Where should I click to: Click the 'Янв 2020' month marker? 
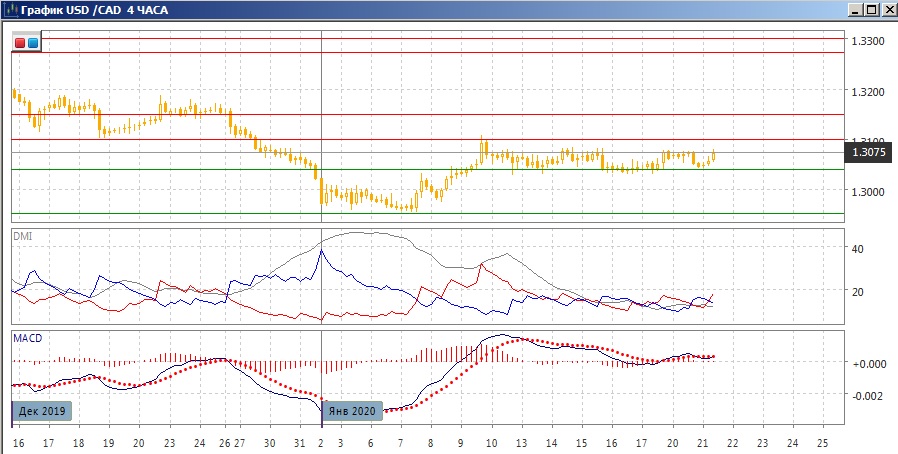click(x=352, y=411)
